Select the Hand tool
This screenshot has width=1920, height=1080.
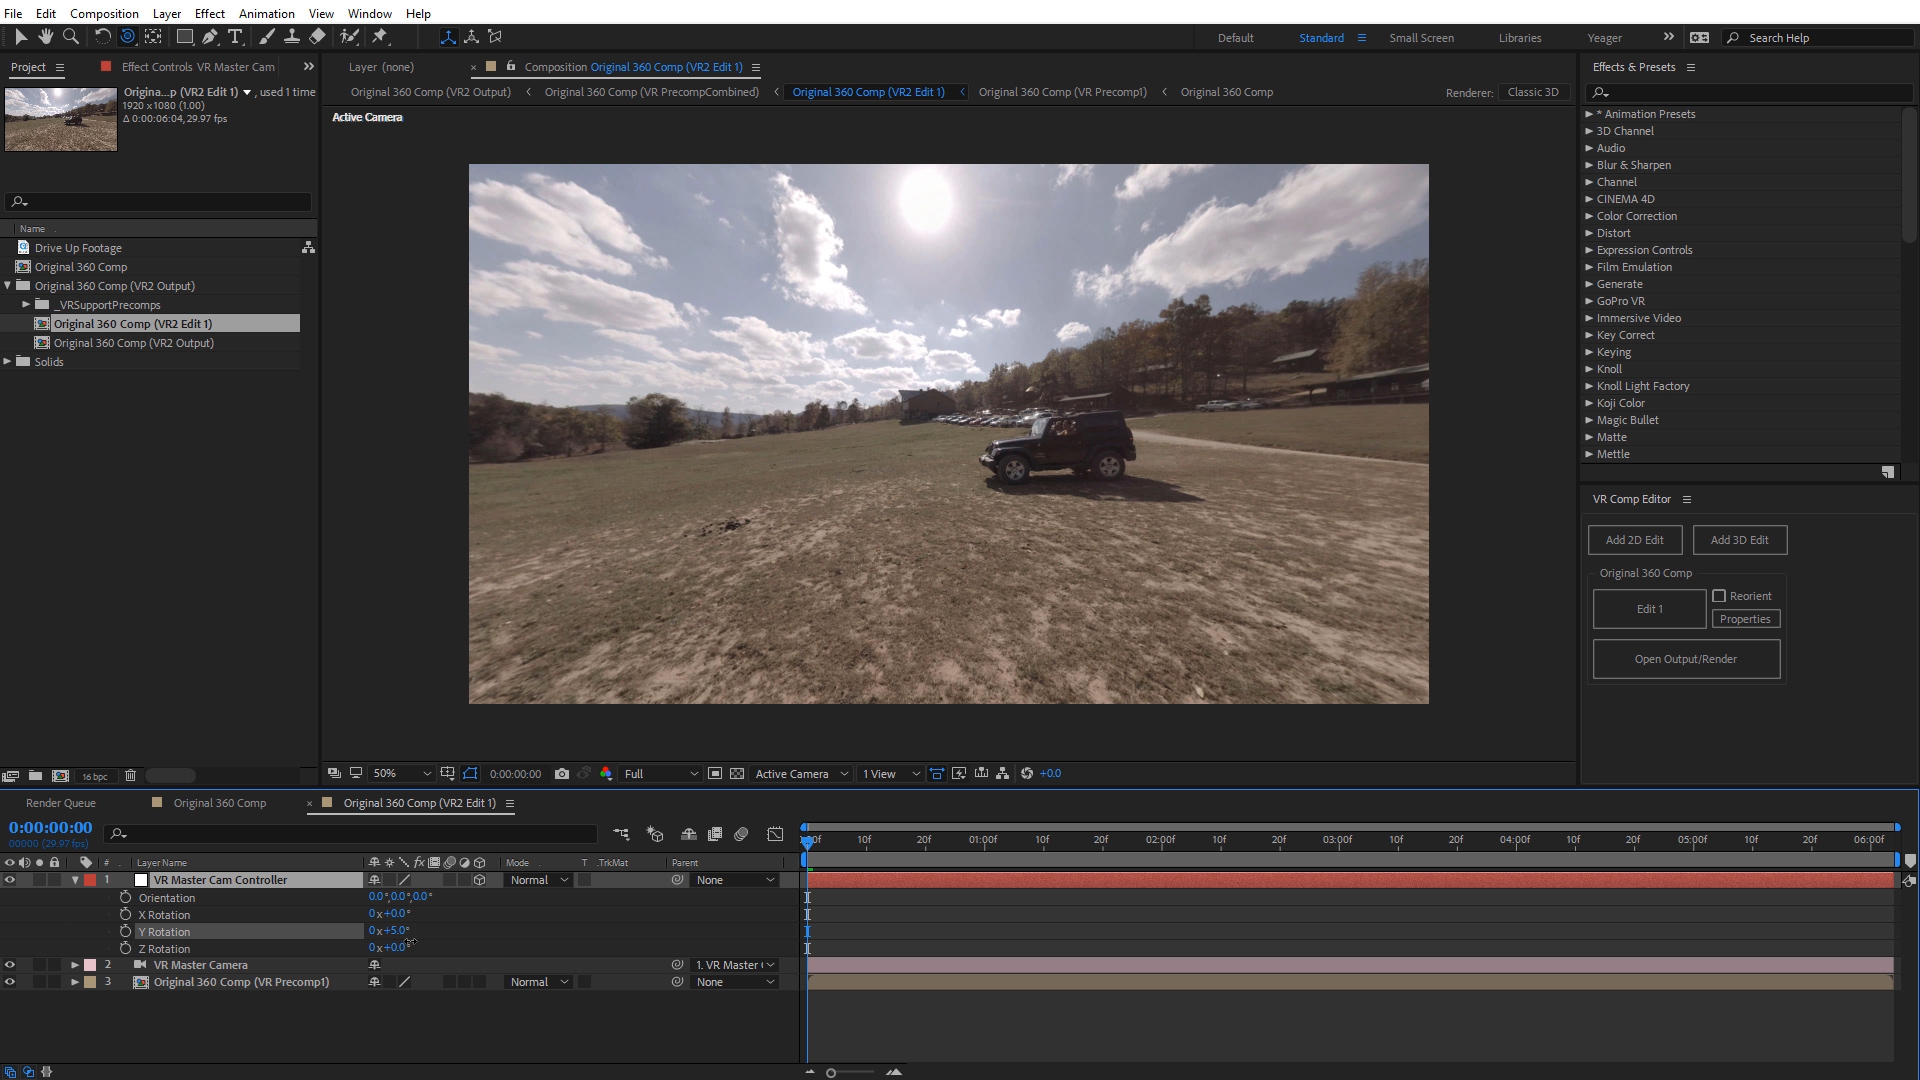pyautogui.click(x=45, y=37)
